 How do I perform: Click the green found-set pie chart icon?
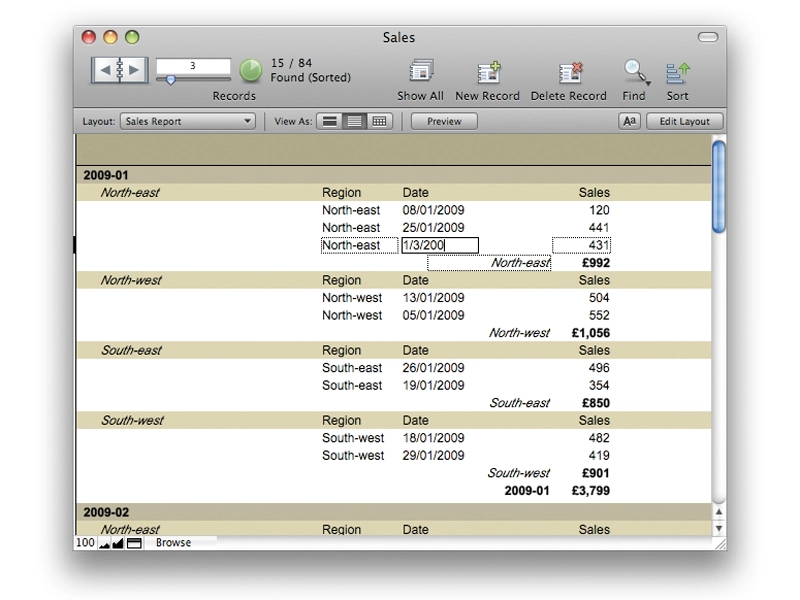[251, 70]
